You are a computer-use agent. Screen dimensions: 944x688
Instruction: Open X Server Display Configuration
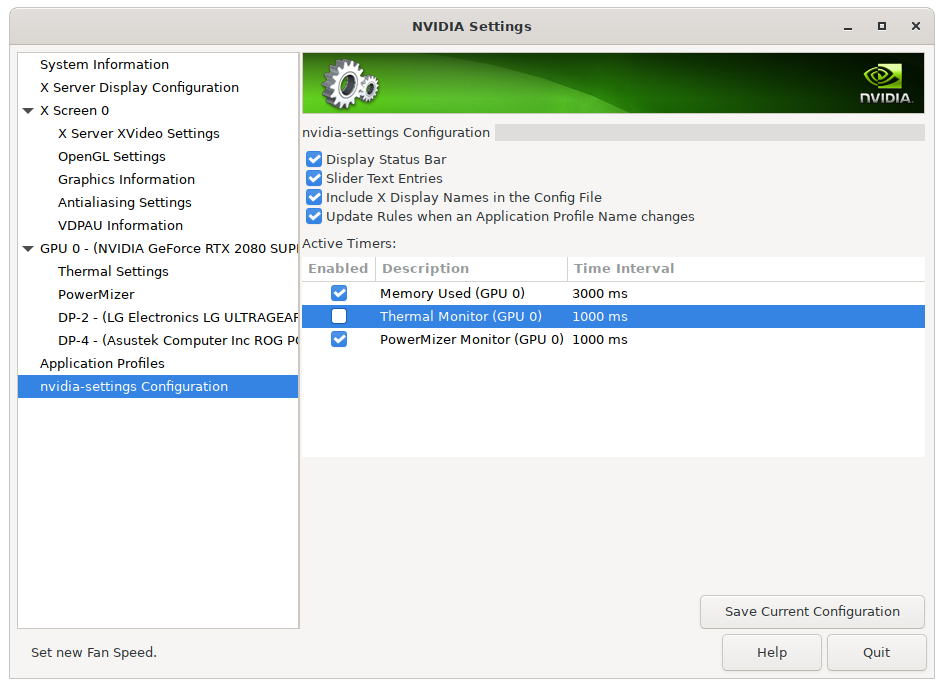pyautogui.click(x=139, y=87)
